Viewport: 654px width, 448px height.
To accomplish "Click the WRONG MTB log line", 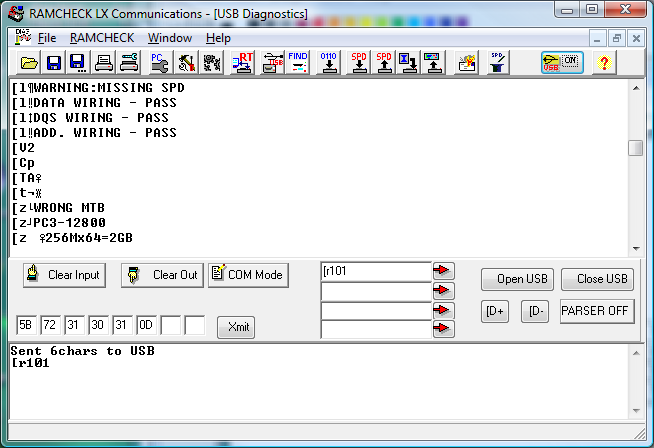I will (58, 208).
